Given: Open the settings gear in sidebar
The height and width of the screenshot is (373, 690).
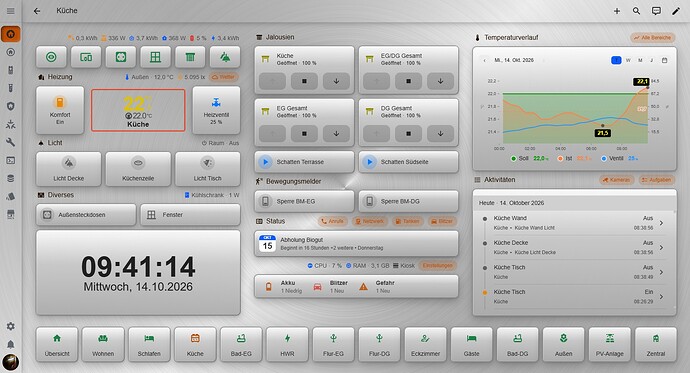Looking at the screenshot, I should tap(11, 326).
